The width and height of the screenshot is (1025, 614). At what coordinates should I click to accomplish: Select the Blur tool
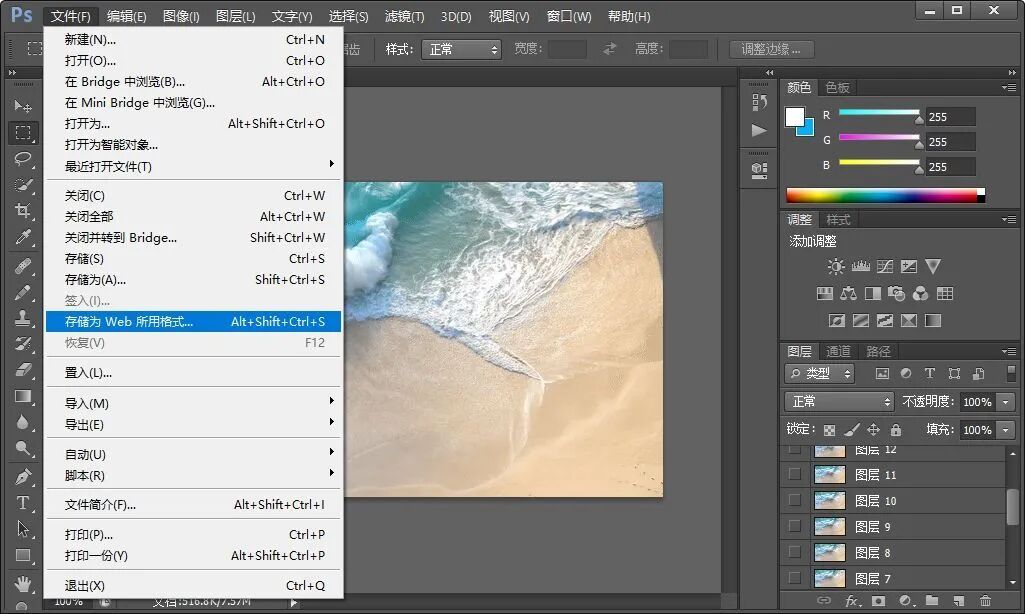[x=23, y=422]
